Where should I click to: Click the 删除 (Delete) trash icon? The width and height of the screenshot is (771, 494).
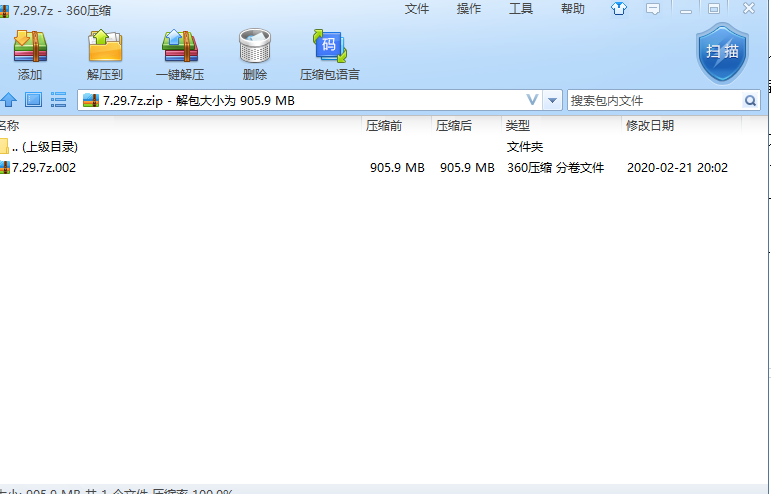[x=255, y=46]
